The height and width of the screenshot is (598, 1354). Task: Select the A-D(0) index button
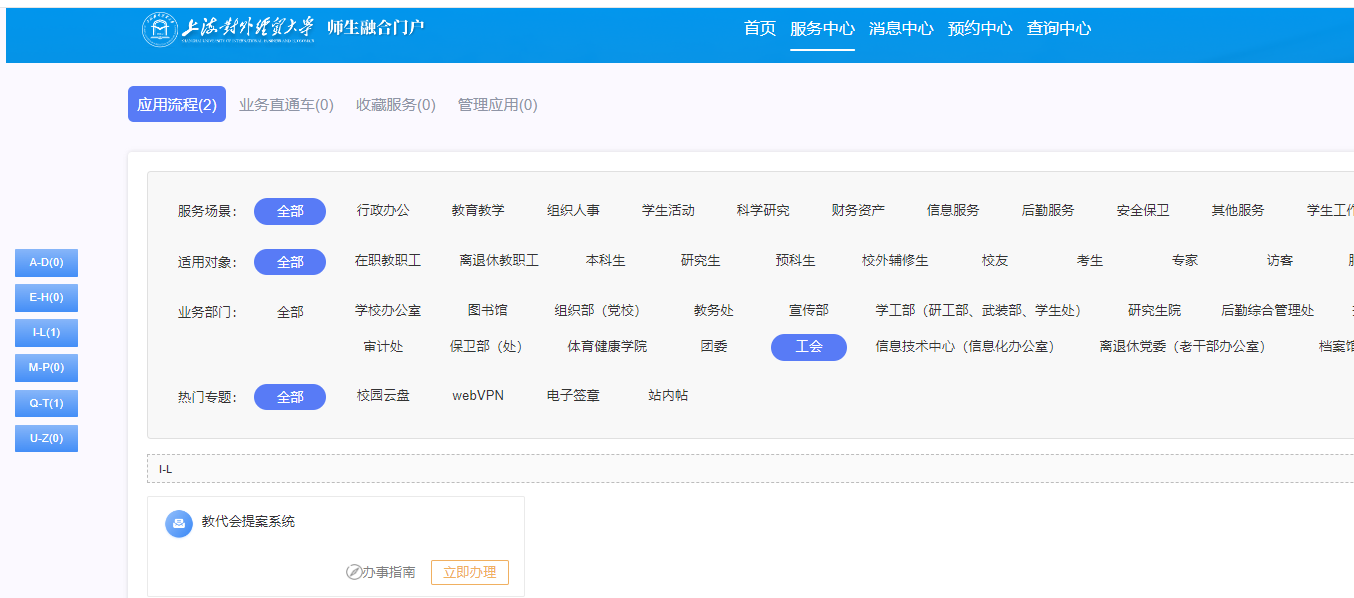pyautogui.click(x=46, y=263)
